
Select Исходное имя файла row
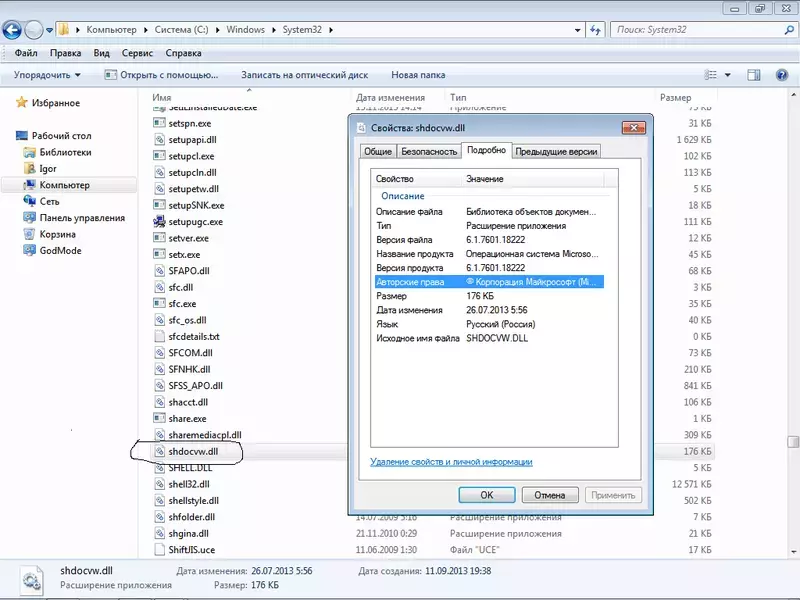(489, 338)
